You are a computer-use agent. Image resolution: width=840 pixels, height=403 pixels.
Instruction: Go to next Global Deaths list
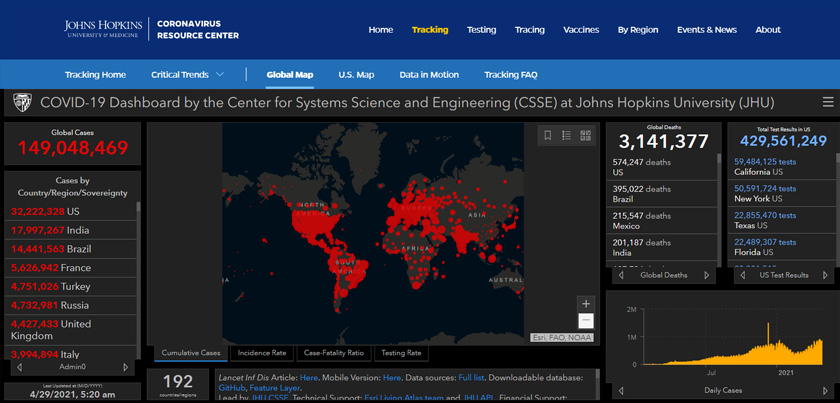[707, 275]
